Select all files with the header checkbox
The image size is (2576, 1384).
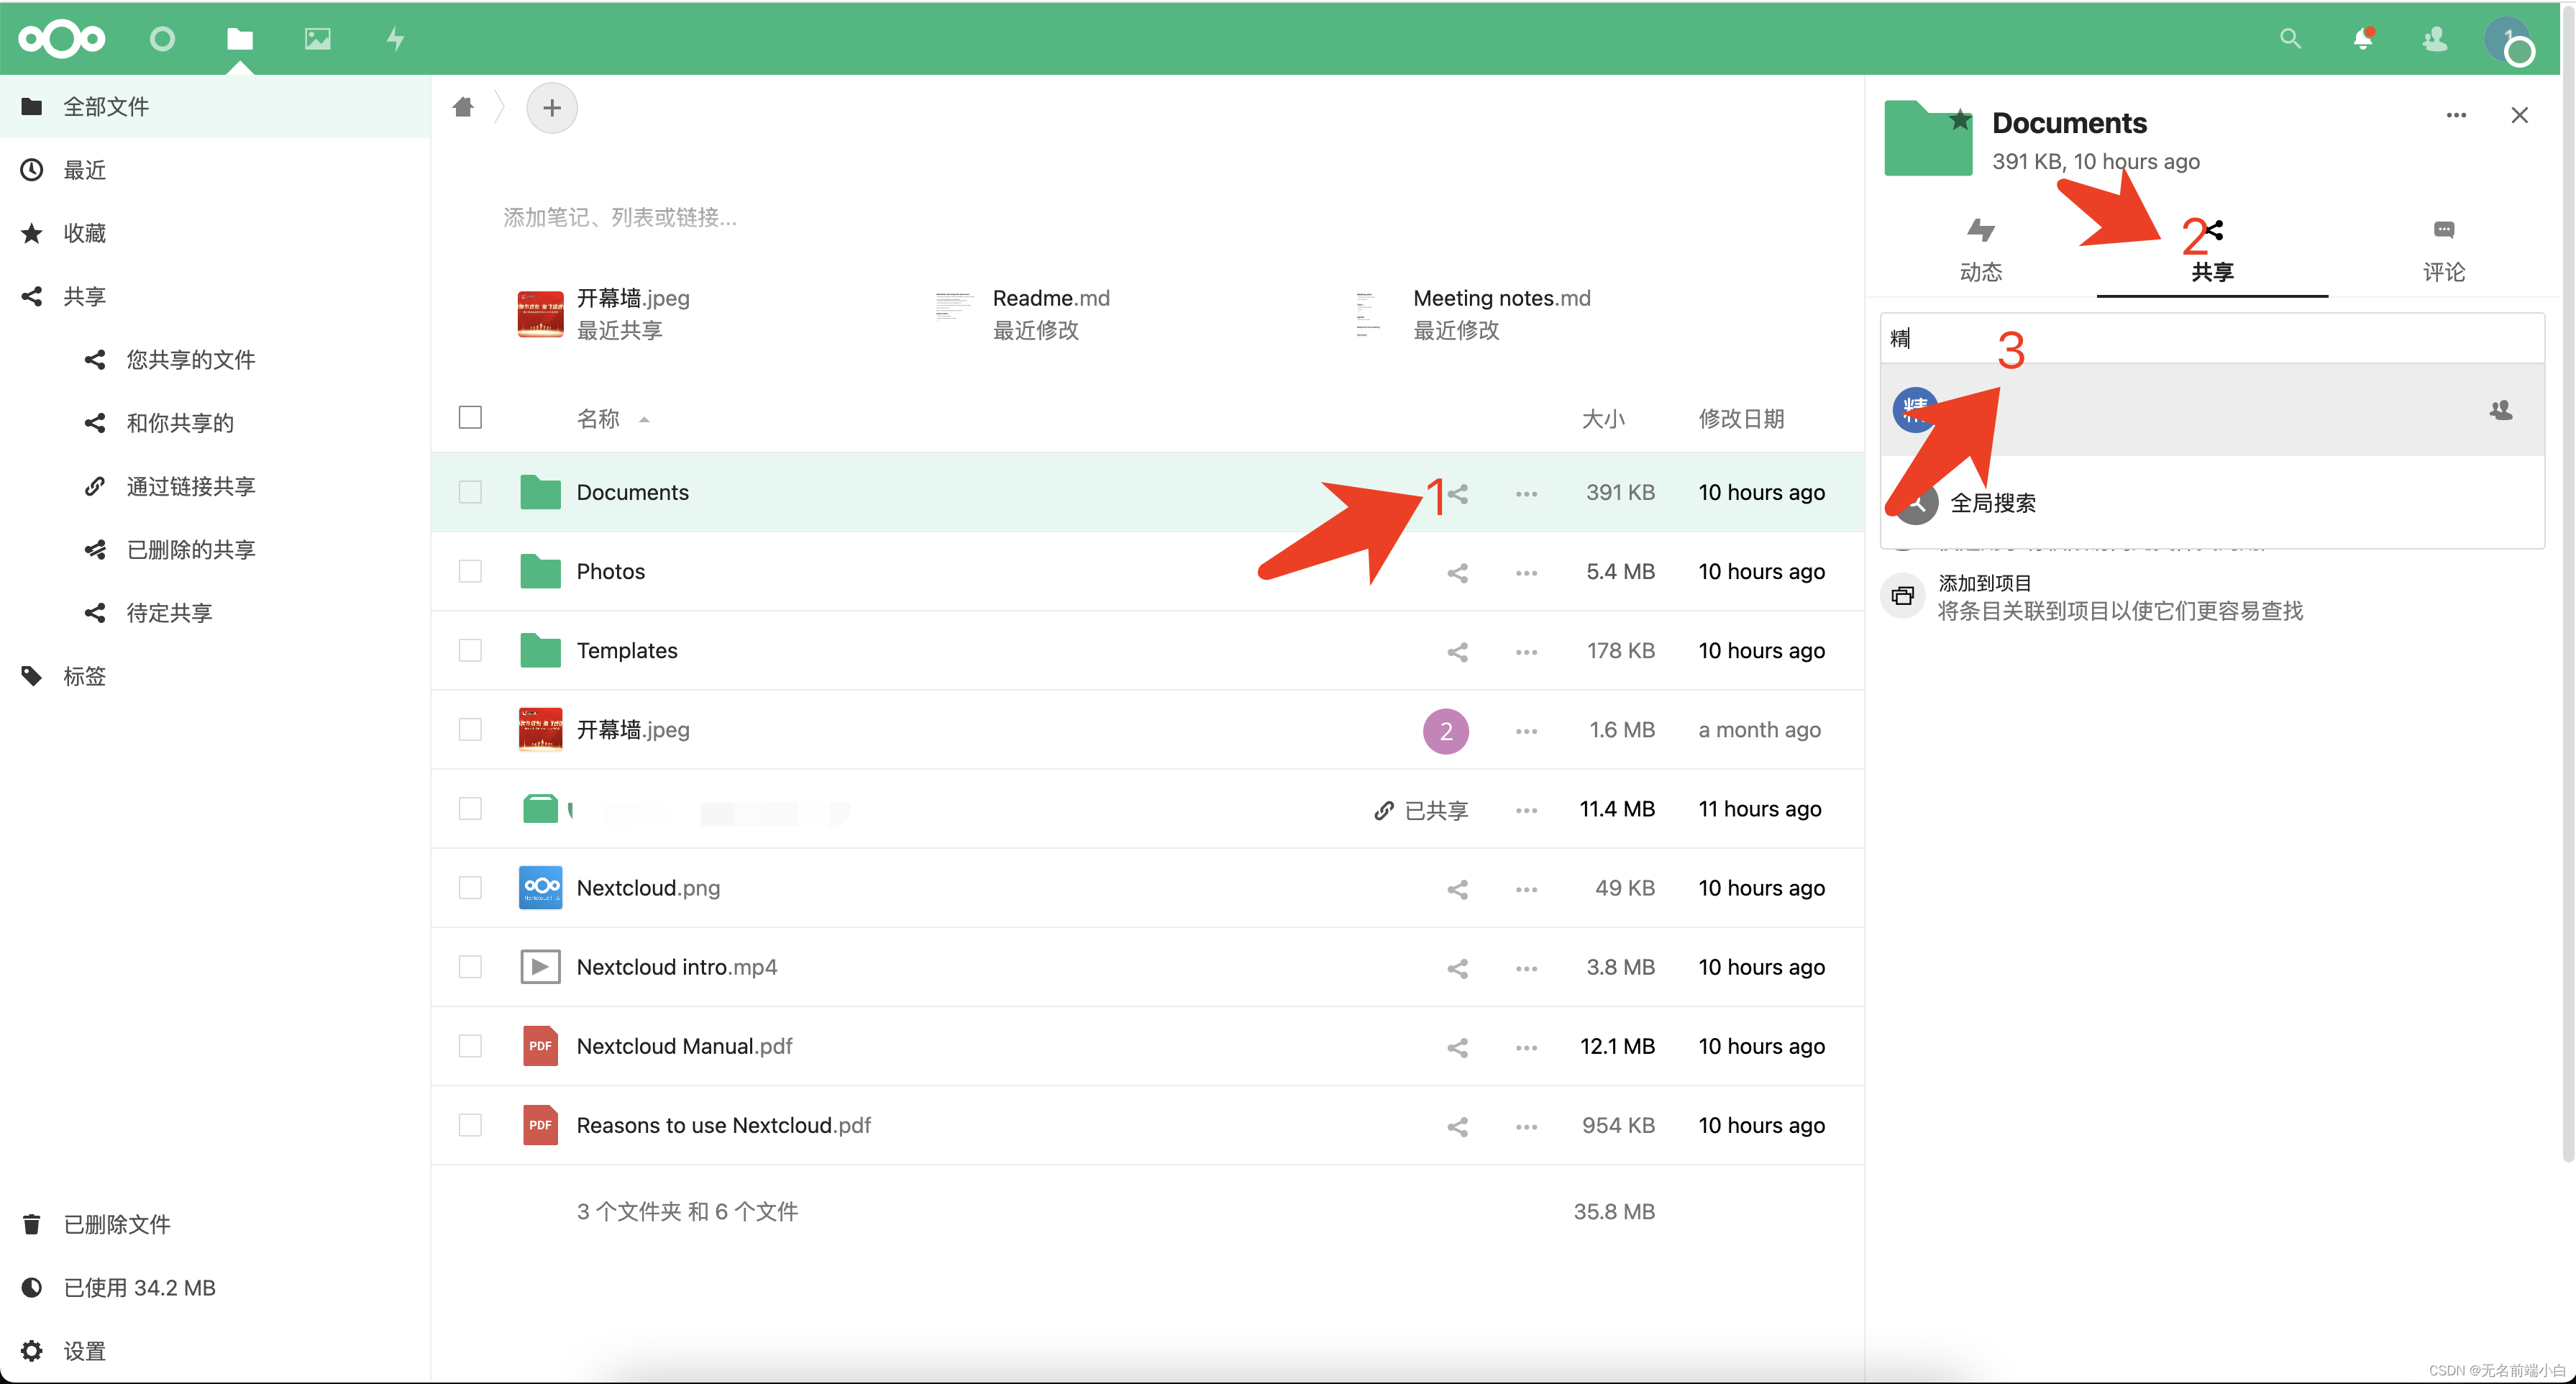point(470,417)
